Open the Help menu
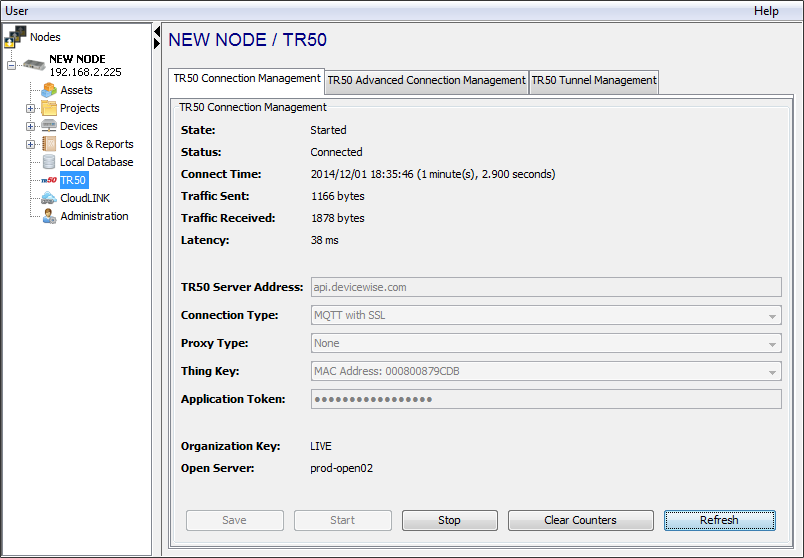 click(766, 11)
